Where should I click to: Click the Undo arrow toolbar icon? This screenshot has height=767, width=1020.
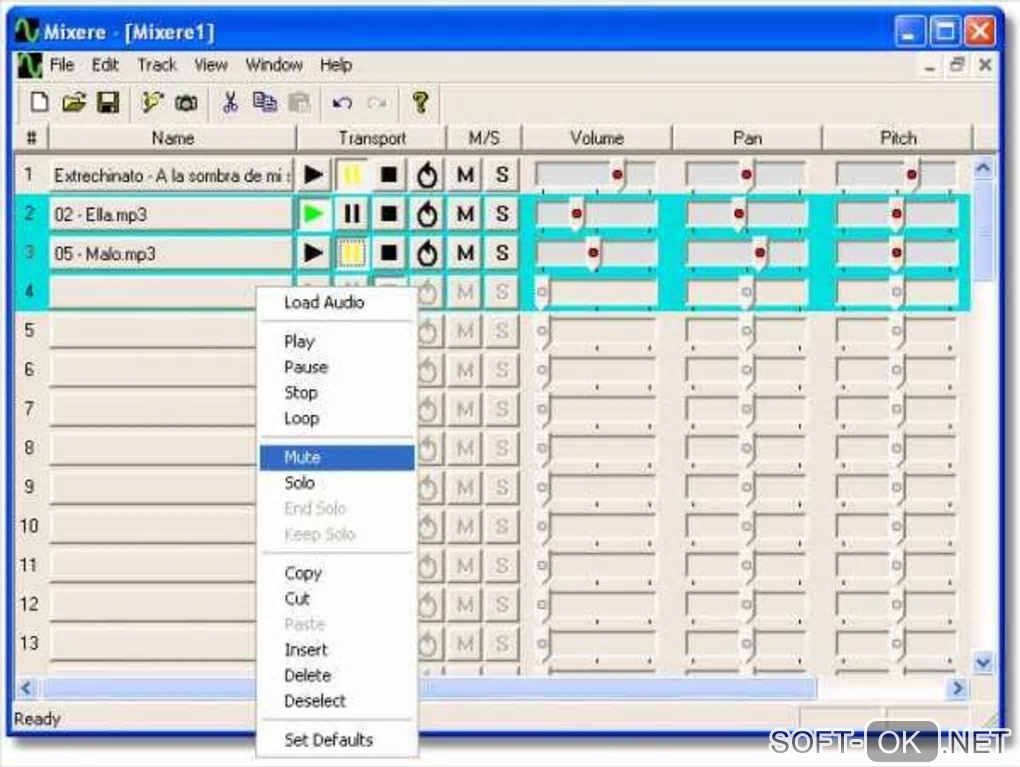pos(342,103)
